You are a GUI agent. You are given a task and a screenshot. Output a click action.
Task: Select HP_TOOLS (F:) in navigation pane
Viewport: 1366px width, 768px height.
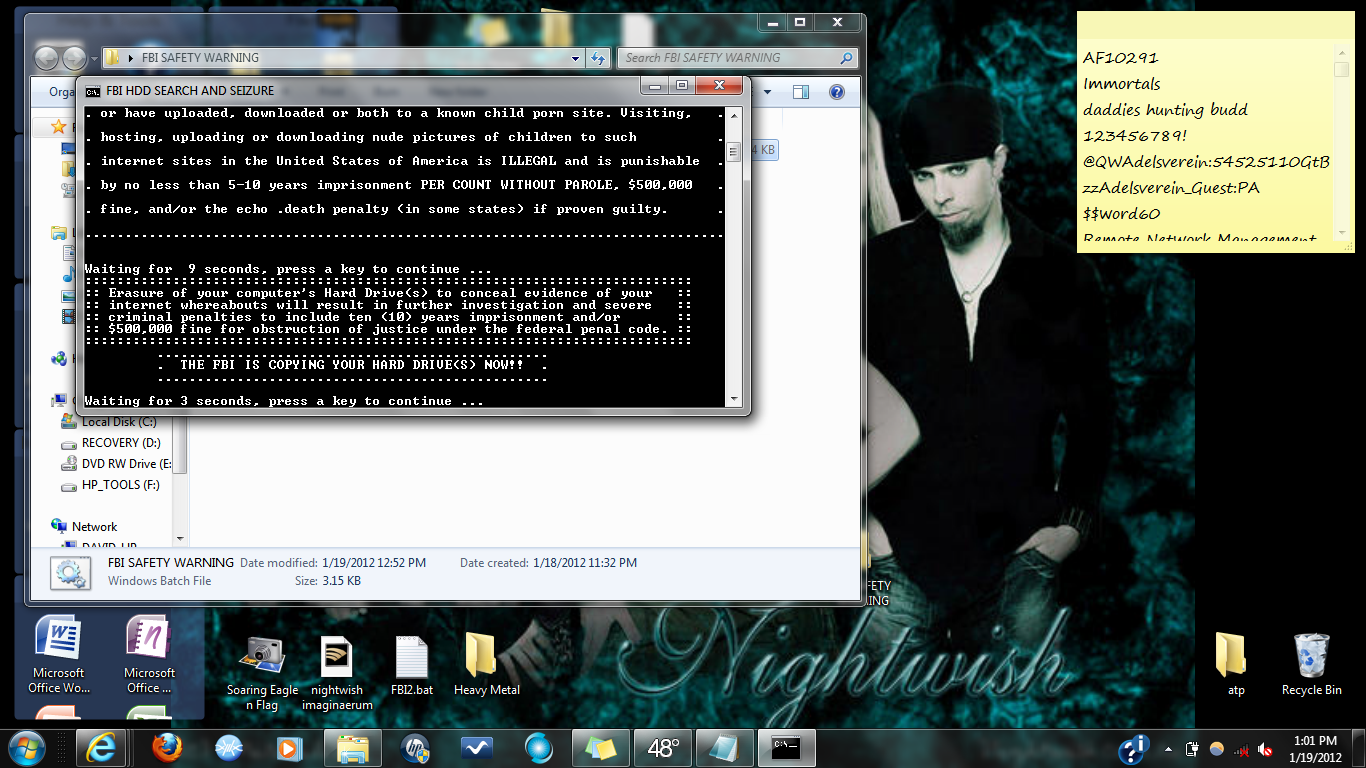click(120, 486)
